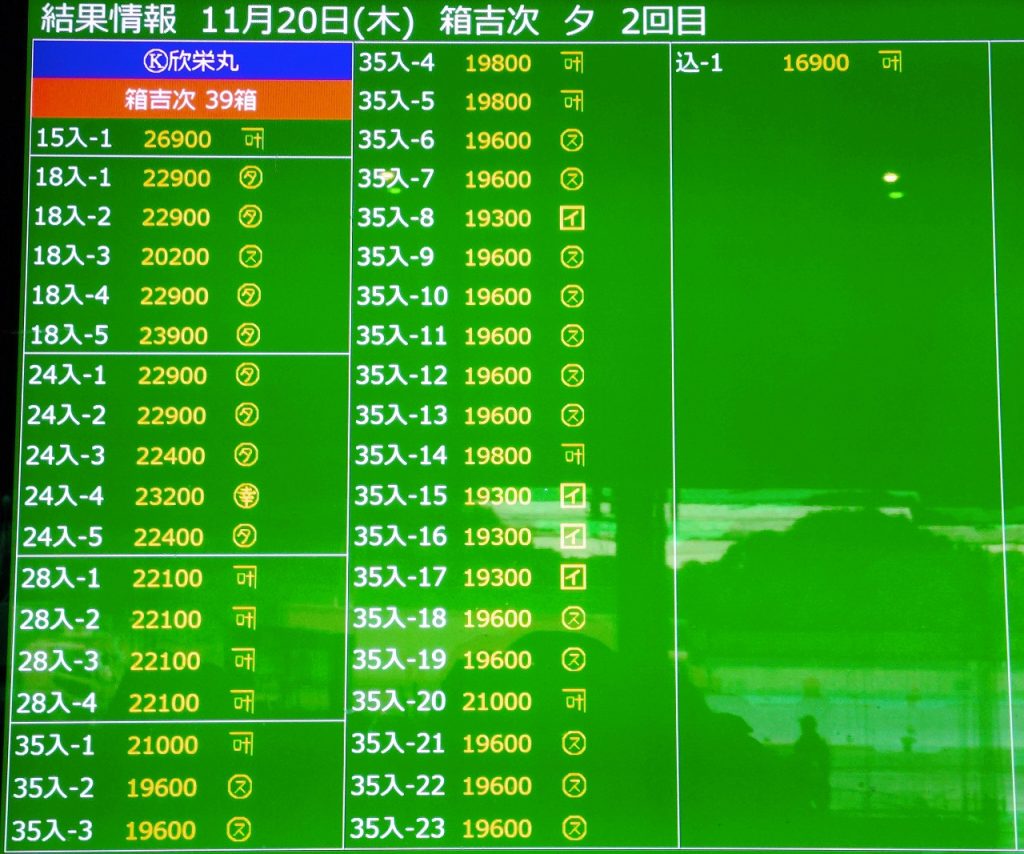Click the price 16900 on row 込-1
The width and height of the screenshot is (1024, 854).
(x=815, y=63)
